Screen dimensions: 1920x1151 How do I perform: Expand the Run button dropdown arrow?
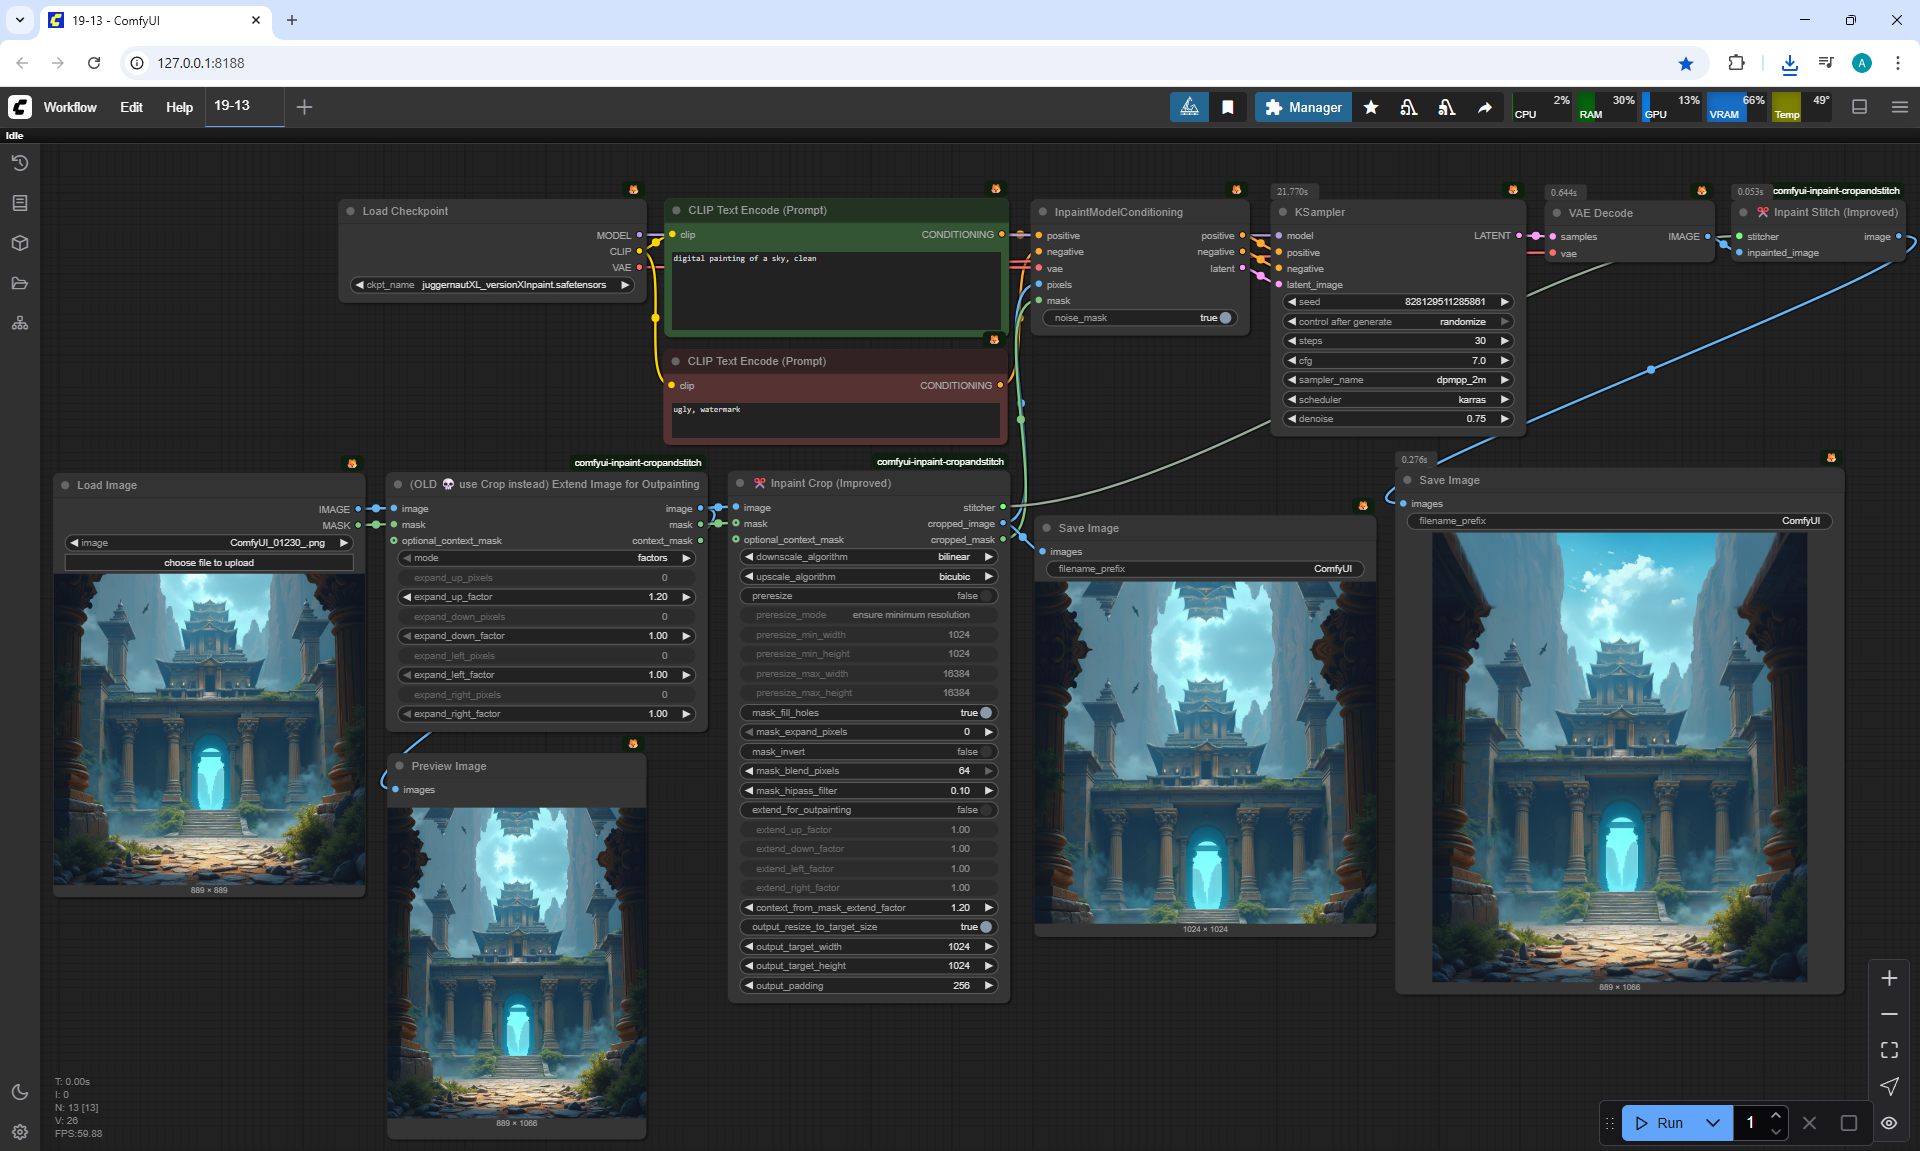(1713, 1123)
